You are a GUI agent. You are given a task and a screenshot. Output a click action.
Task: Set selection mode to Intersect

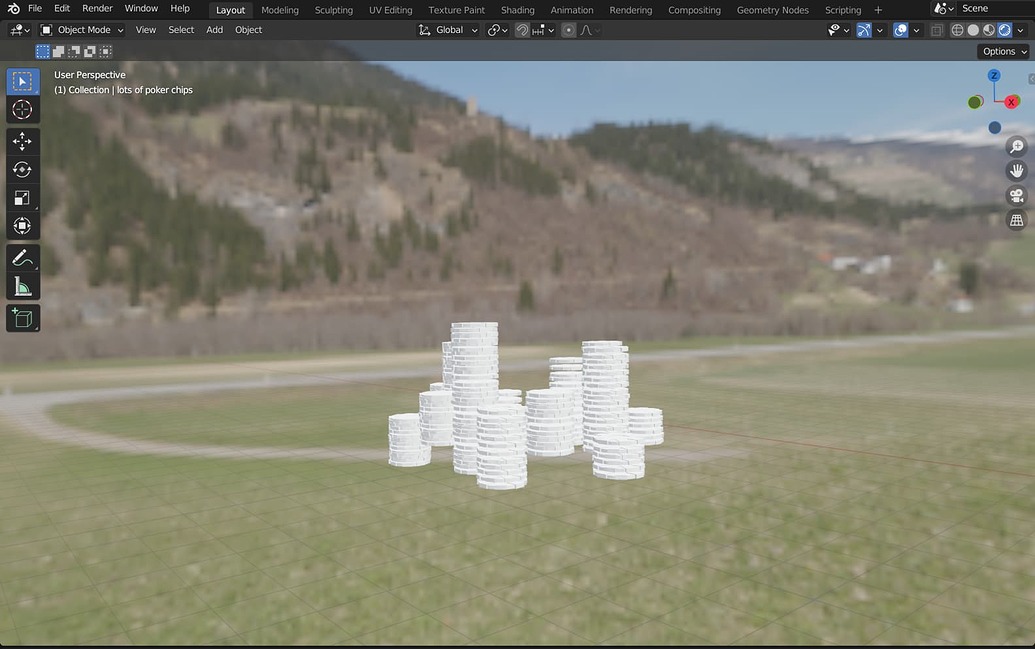pos(106,51)
